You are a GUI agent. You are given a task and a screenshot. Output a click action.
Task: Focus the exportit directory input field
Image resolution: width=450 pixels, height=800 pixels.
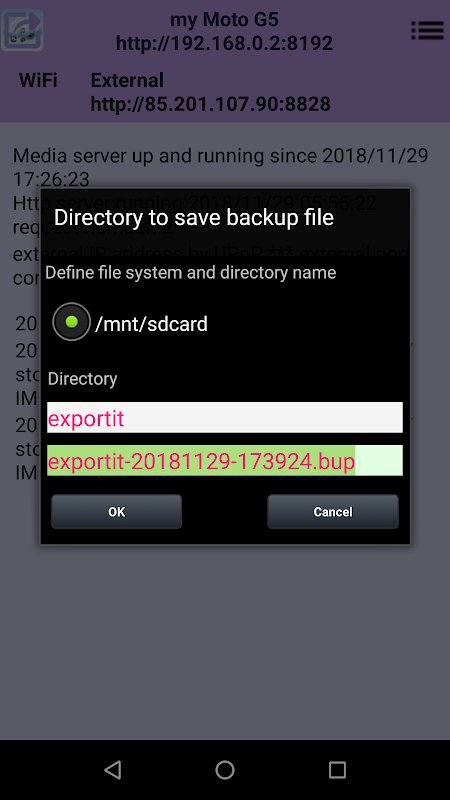[225, 418]
